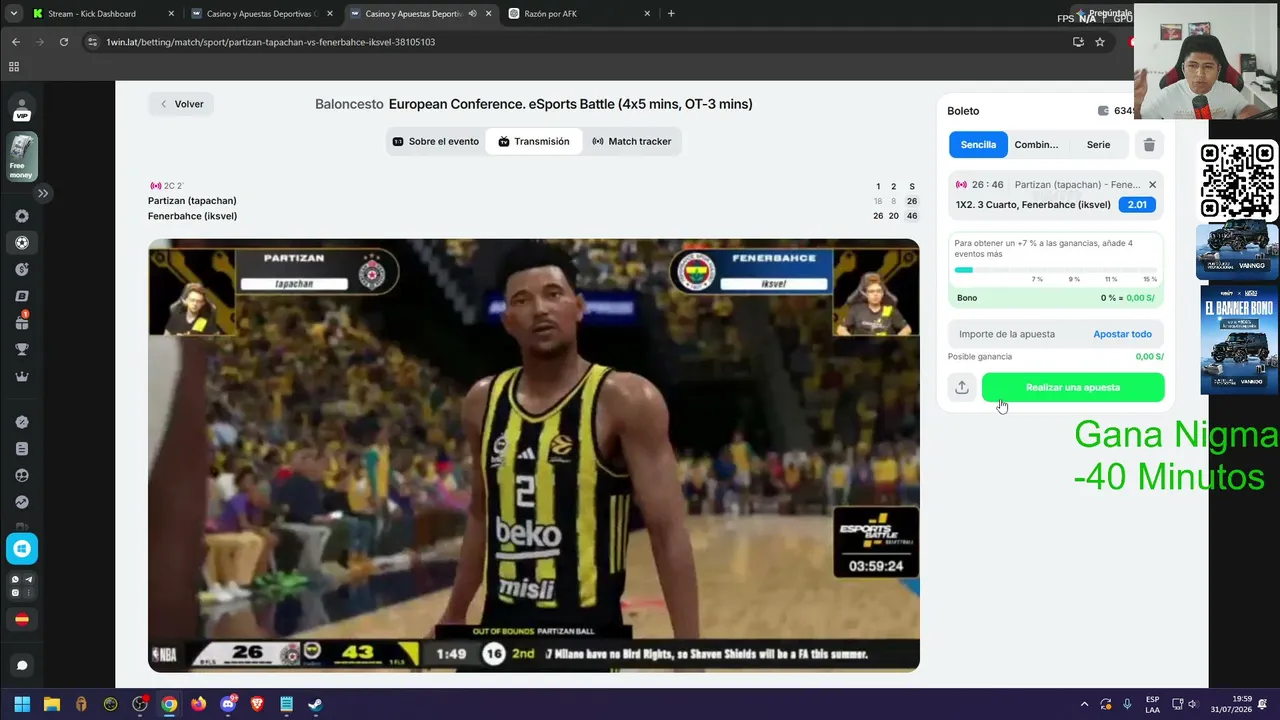This screenshot has height=720, width=1280.
Task: Click Realizar una apuesta button
Action: (1073, 387)
